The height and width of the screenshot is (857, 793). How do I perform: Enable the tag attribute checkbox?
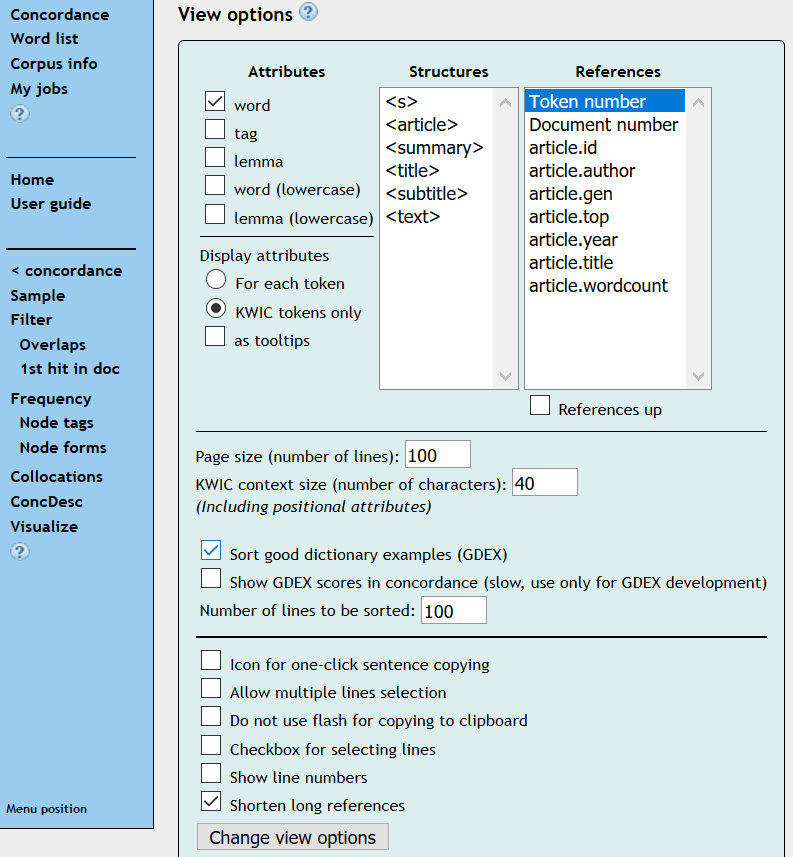click(x=215, y=130)
